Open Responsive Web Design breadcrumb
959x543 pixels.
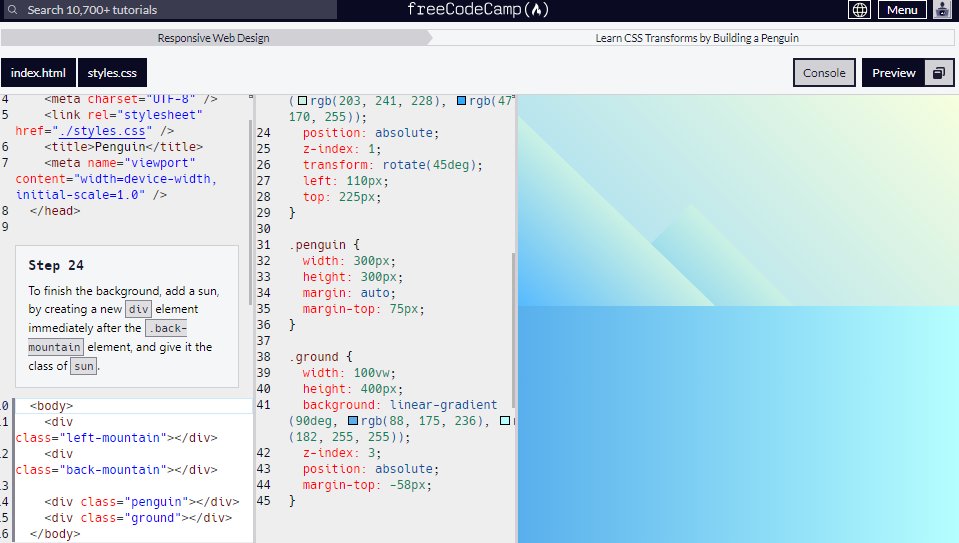pyautogui.click(x=213, y=38)
